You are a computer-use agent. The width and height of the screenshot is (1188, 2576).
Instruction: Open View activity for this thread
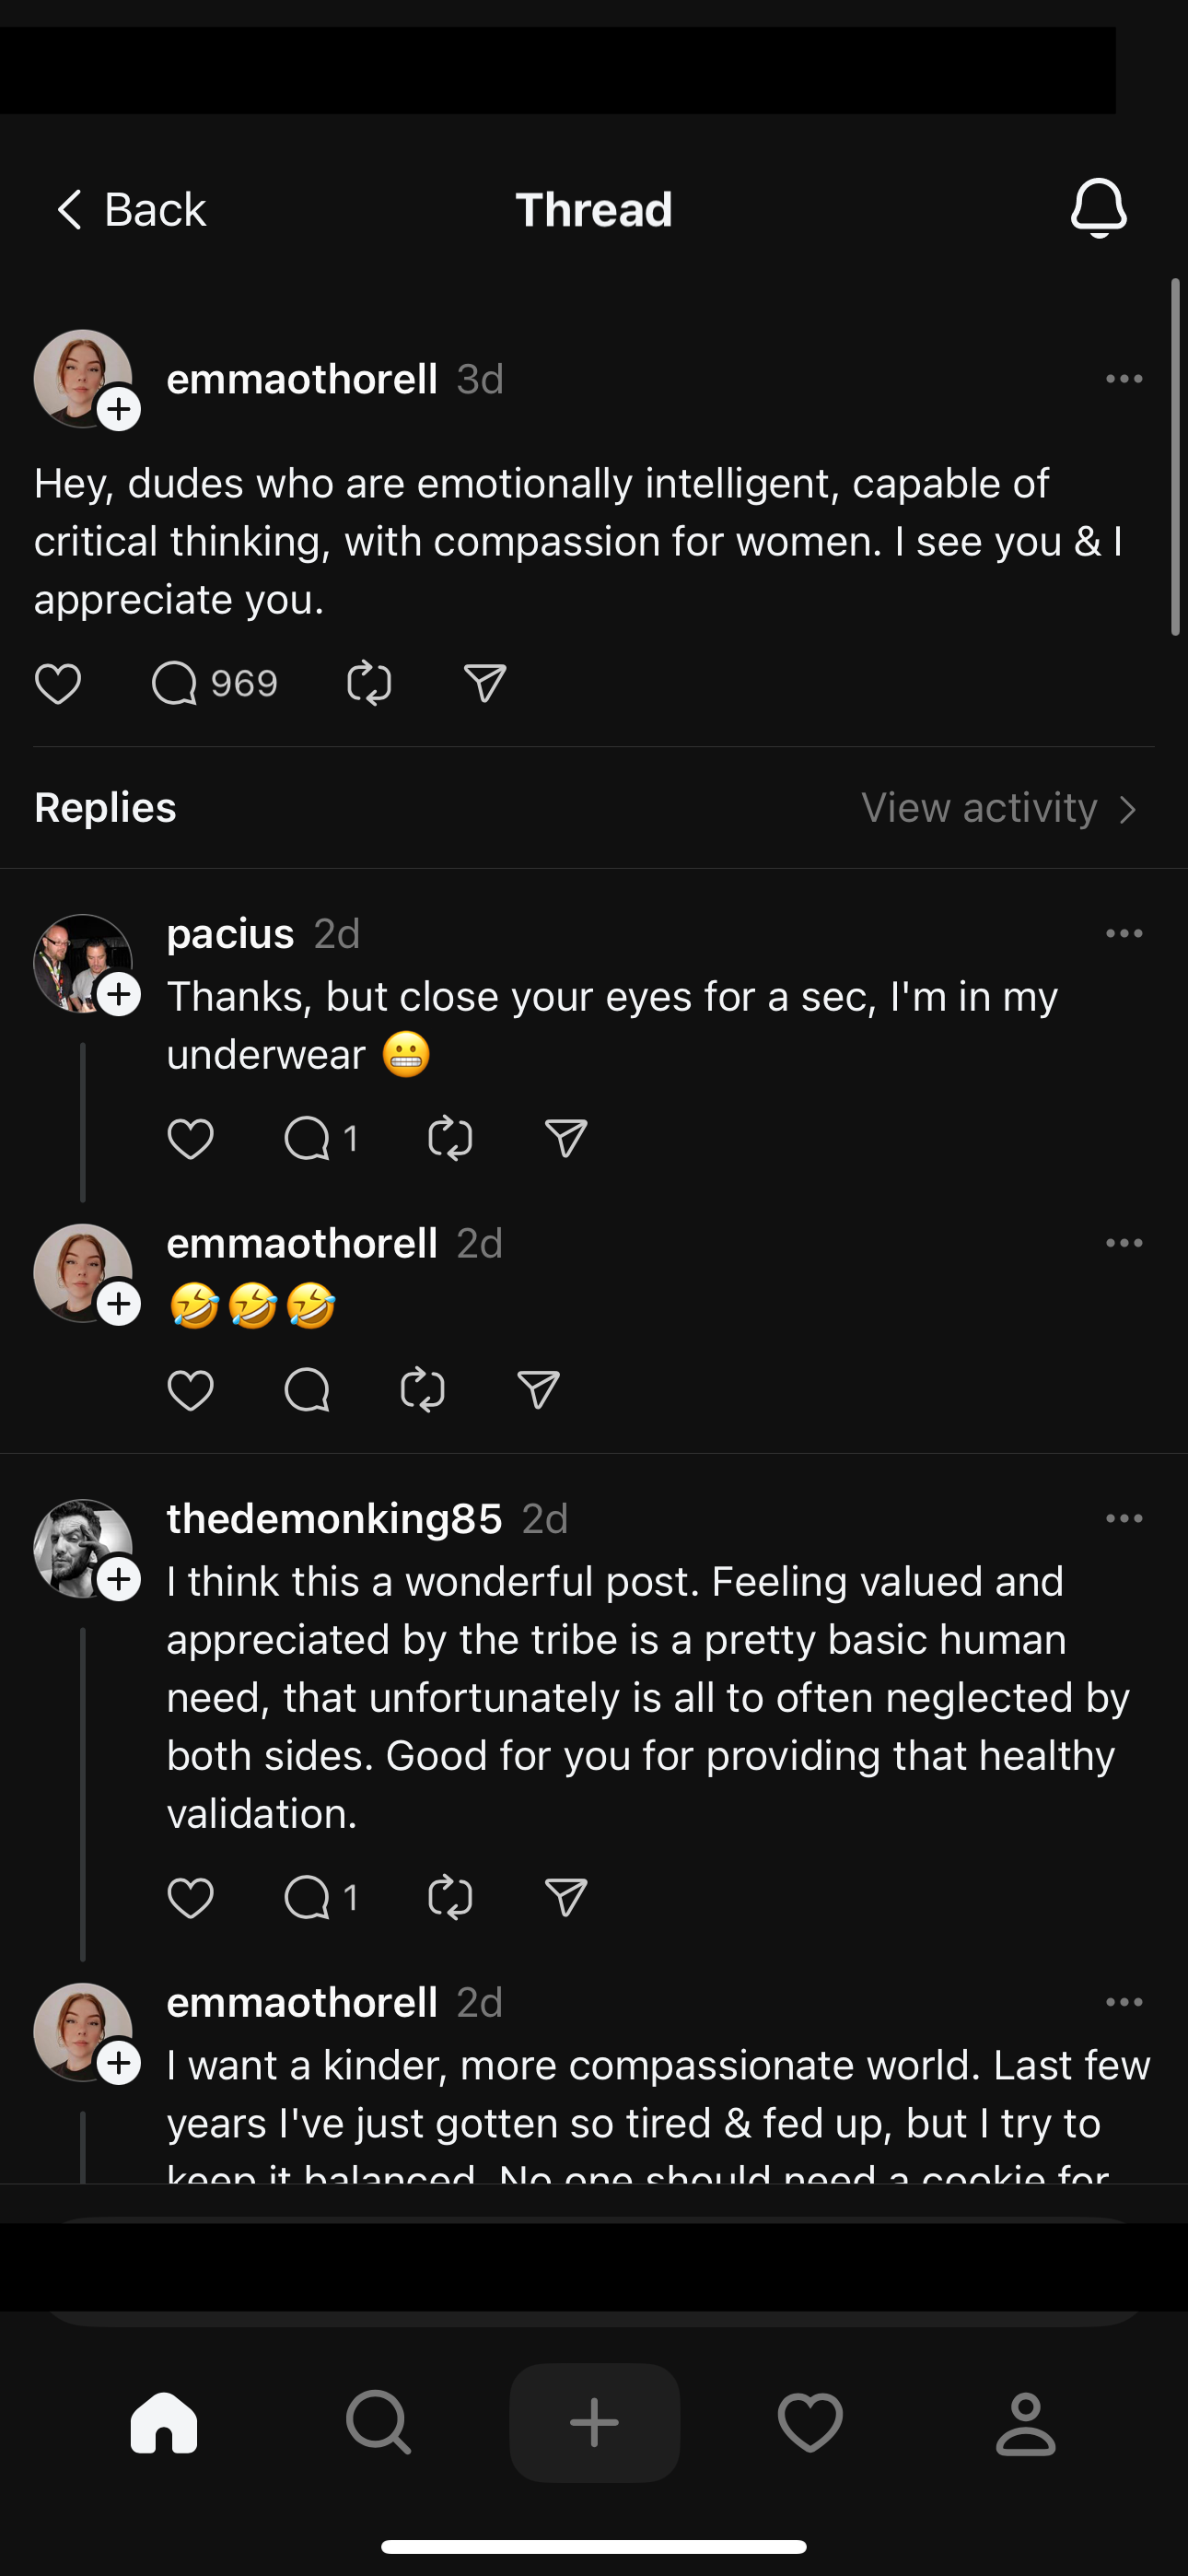point(998,808)
